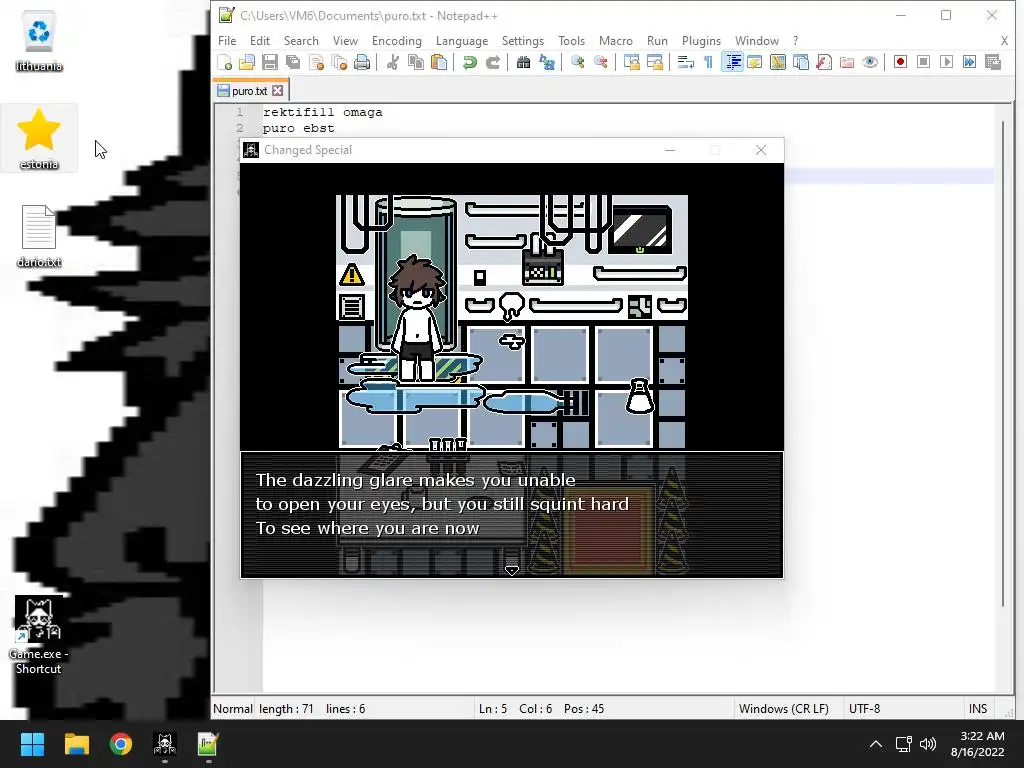Open the View menu
Viewport: 1024px width, 768px height.
coord(345,40)
